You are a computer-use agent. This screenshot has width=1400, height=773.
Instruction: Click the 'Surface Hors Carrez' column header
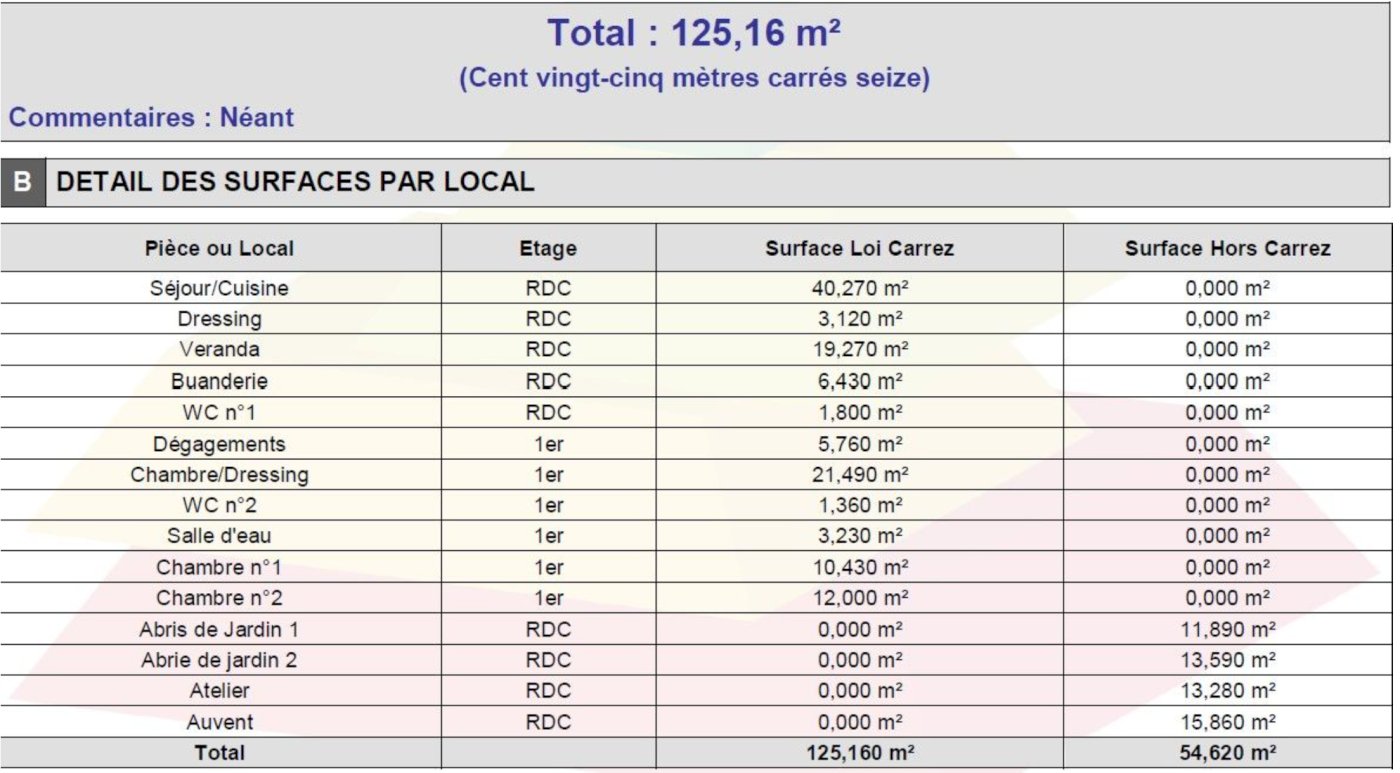(x=1227, y=248)
